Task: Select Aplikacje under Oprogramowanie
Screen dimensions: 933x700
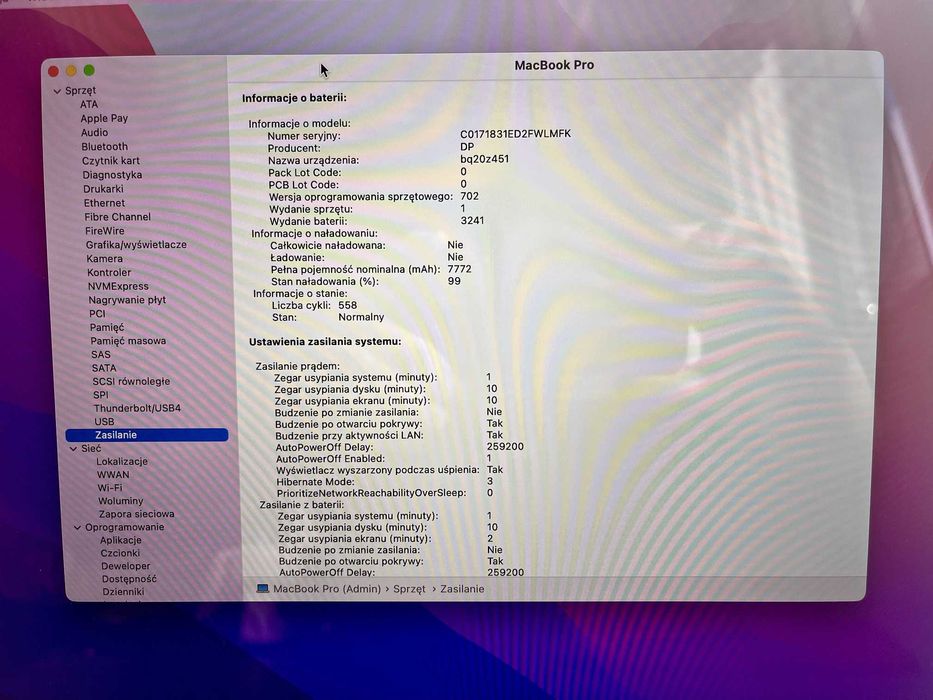Action: tap(121, 540)
